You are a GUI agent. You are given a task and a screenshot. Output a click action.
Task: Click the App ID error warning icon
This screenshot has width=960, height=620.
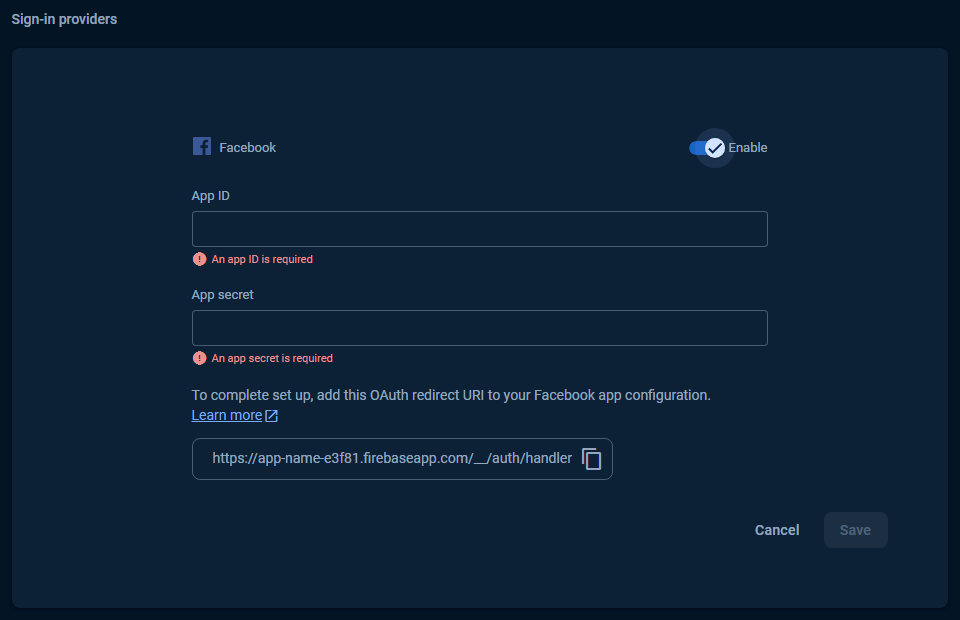pos(200,259)
